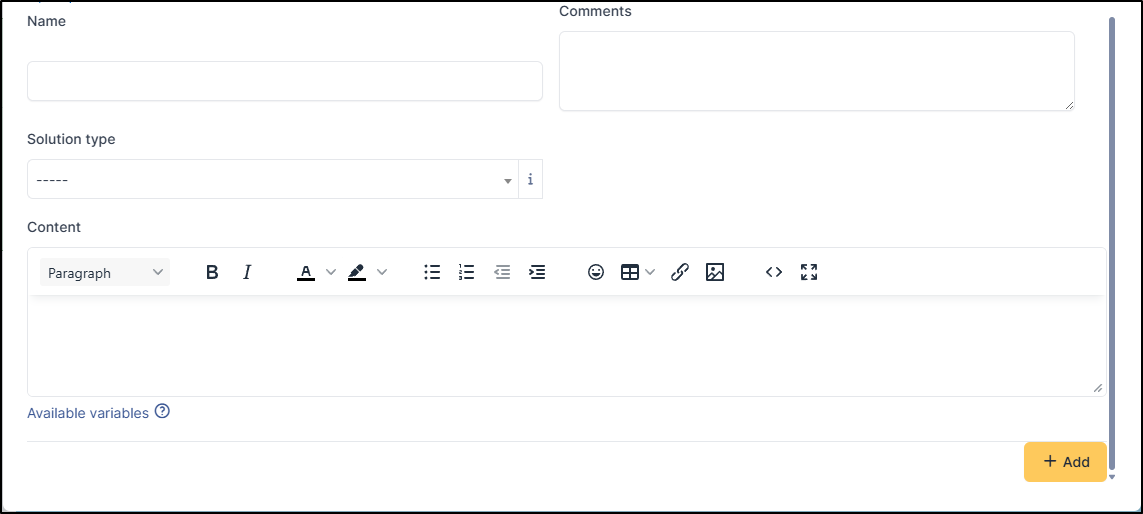Open the Available variables link

tap(88, 413)
